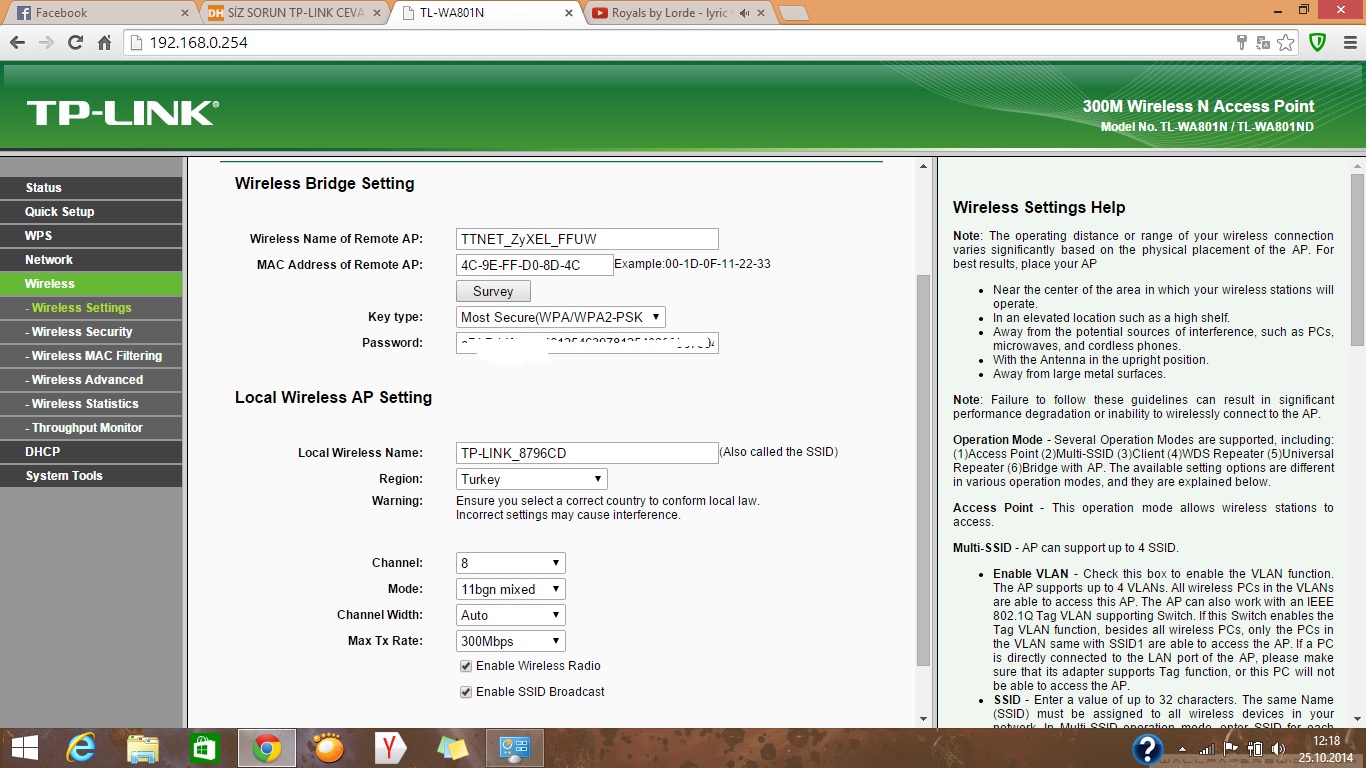Viewport: 1366px width, 768px height.
Task: Click the TP-LINK logo
Action: (122, 112)
